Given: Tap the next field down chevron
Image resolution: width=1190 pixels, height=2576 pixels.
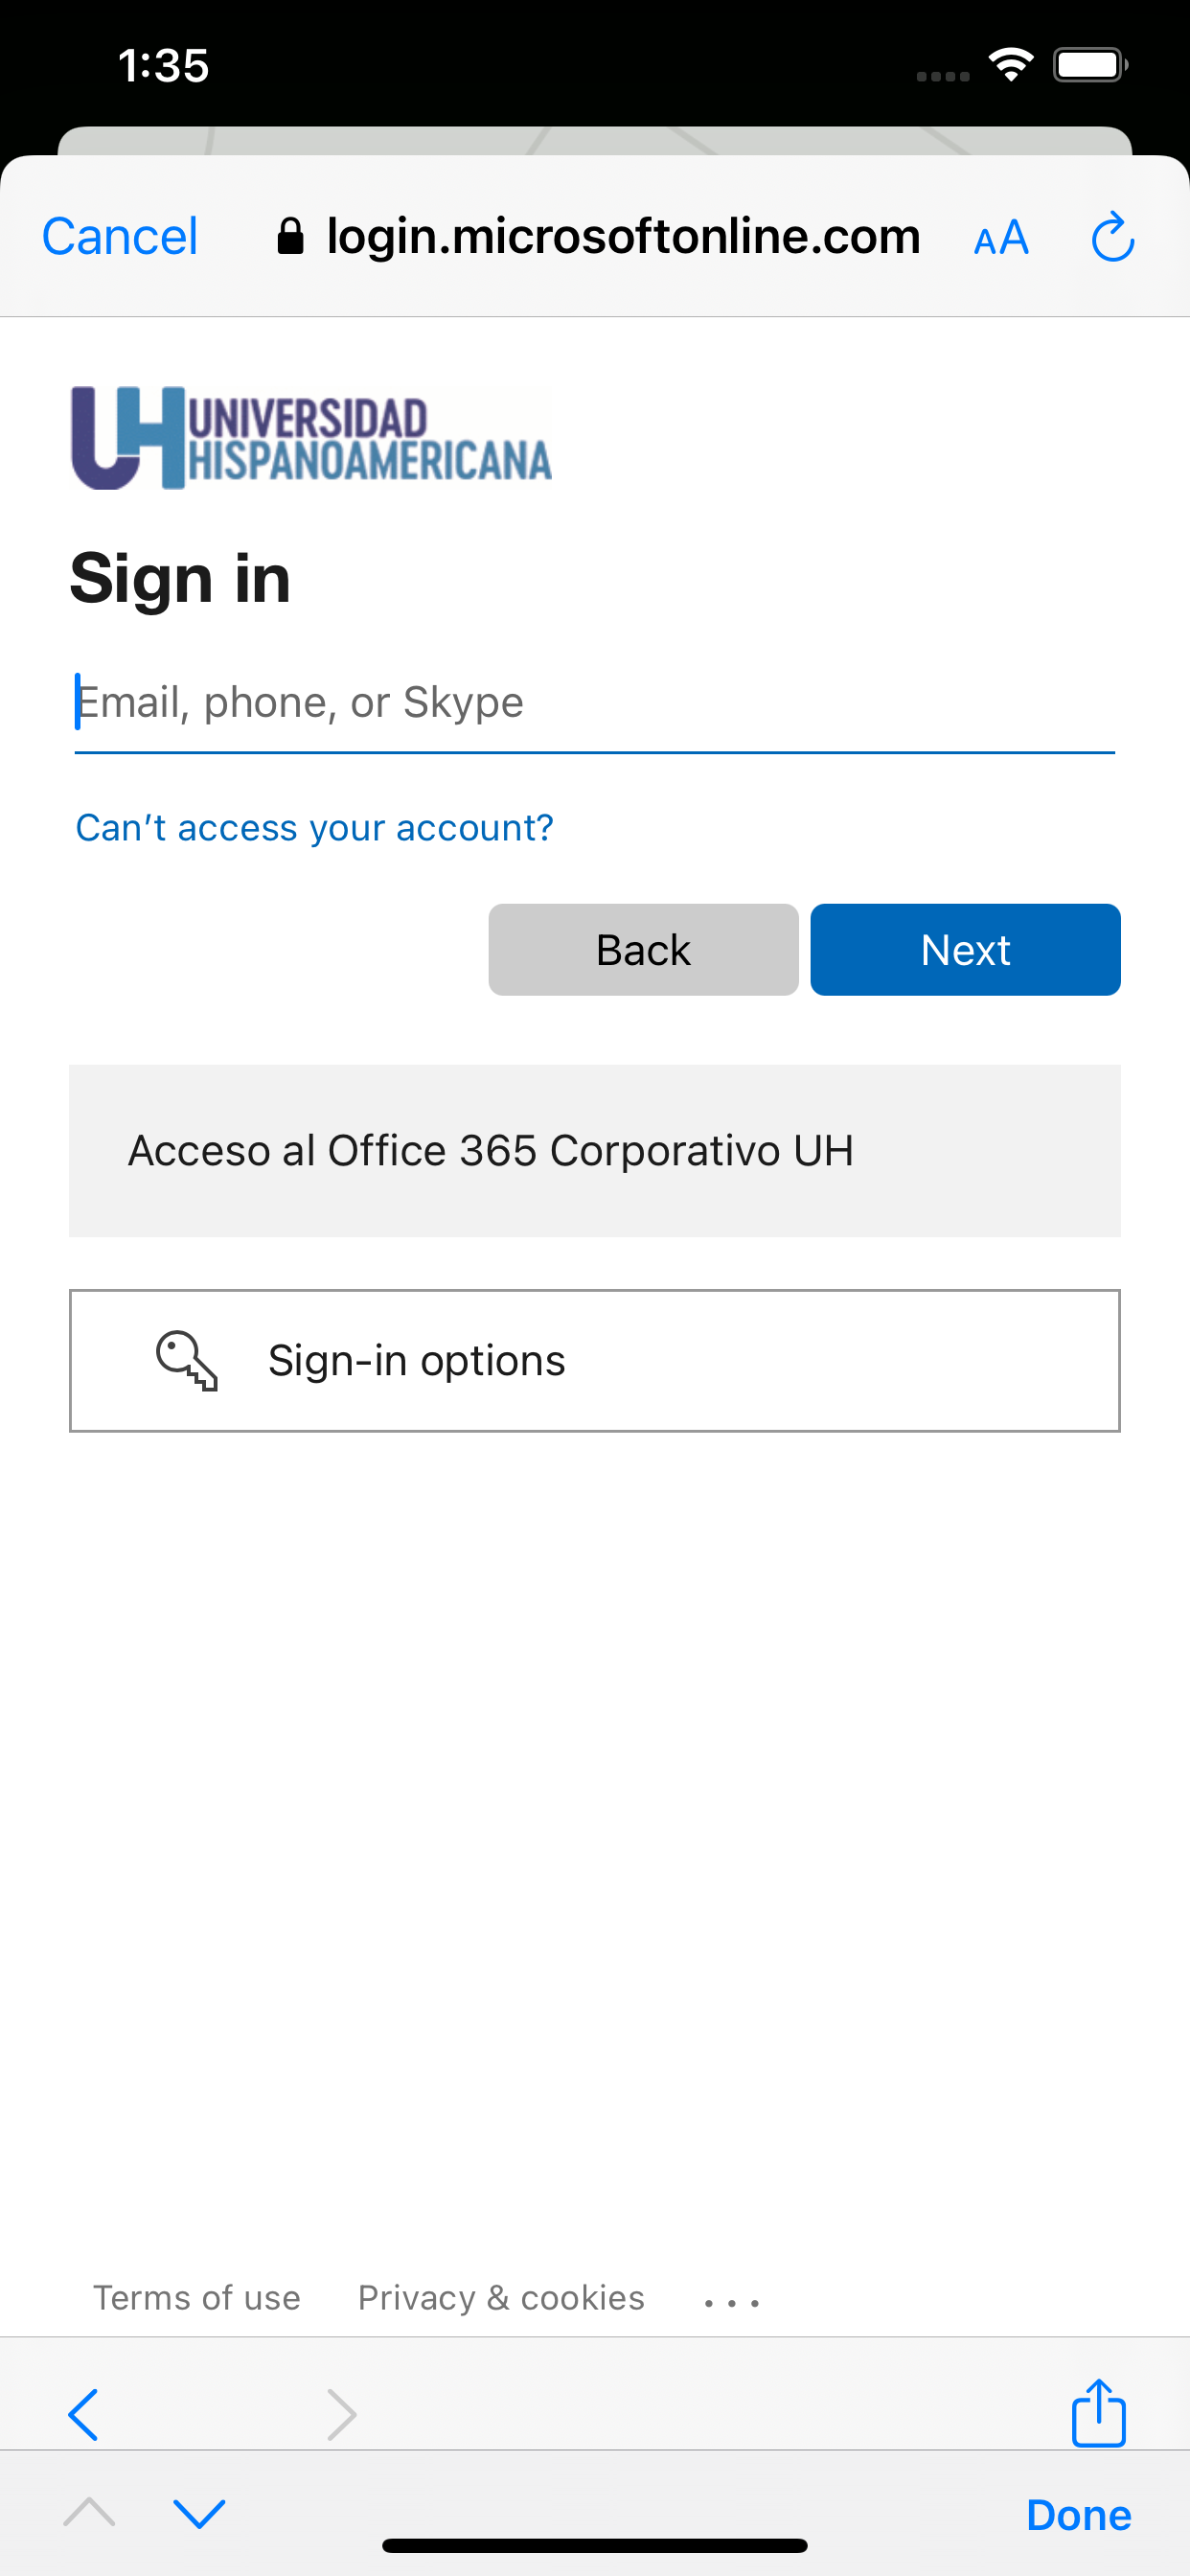Looking at the screenshot, I should pyautogui.click(x=199, y=2512).
